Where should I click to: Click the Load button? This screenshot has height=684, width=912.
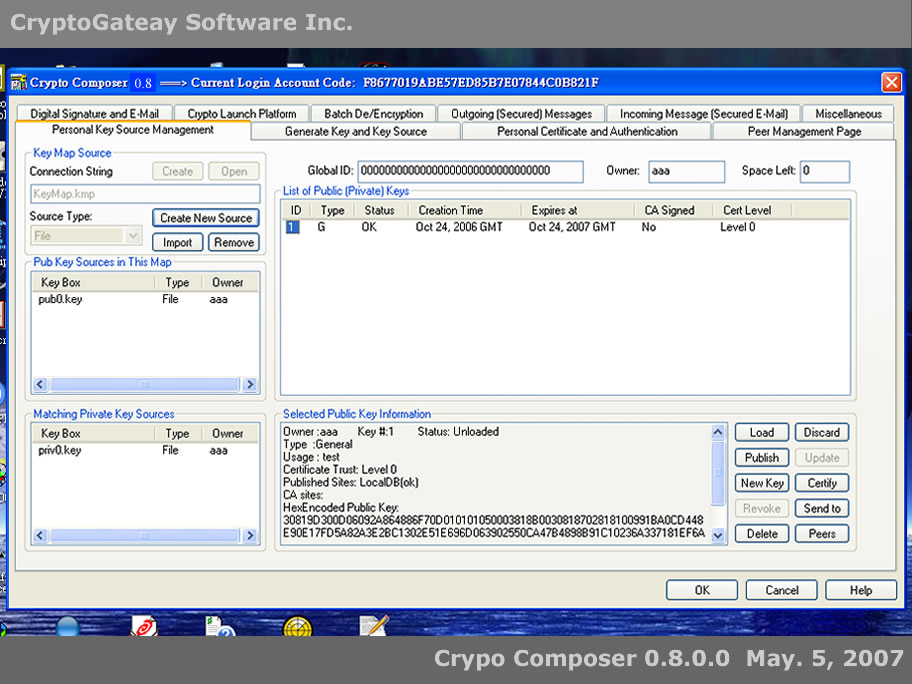(x=761, y=432)
